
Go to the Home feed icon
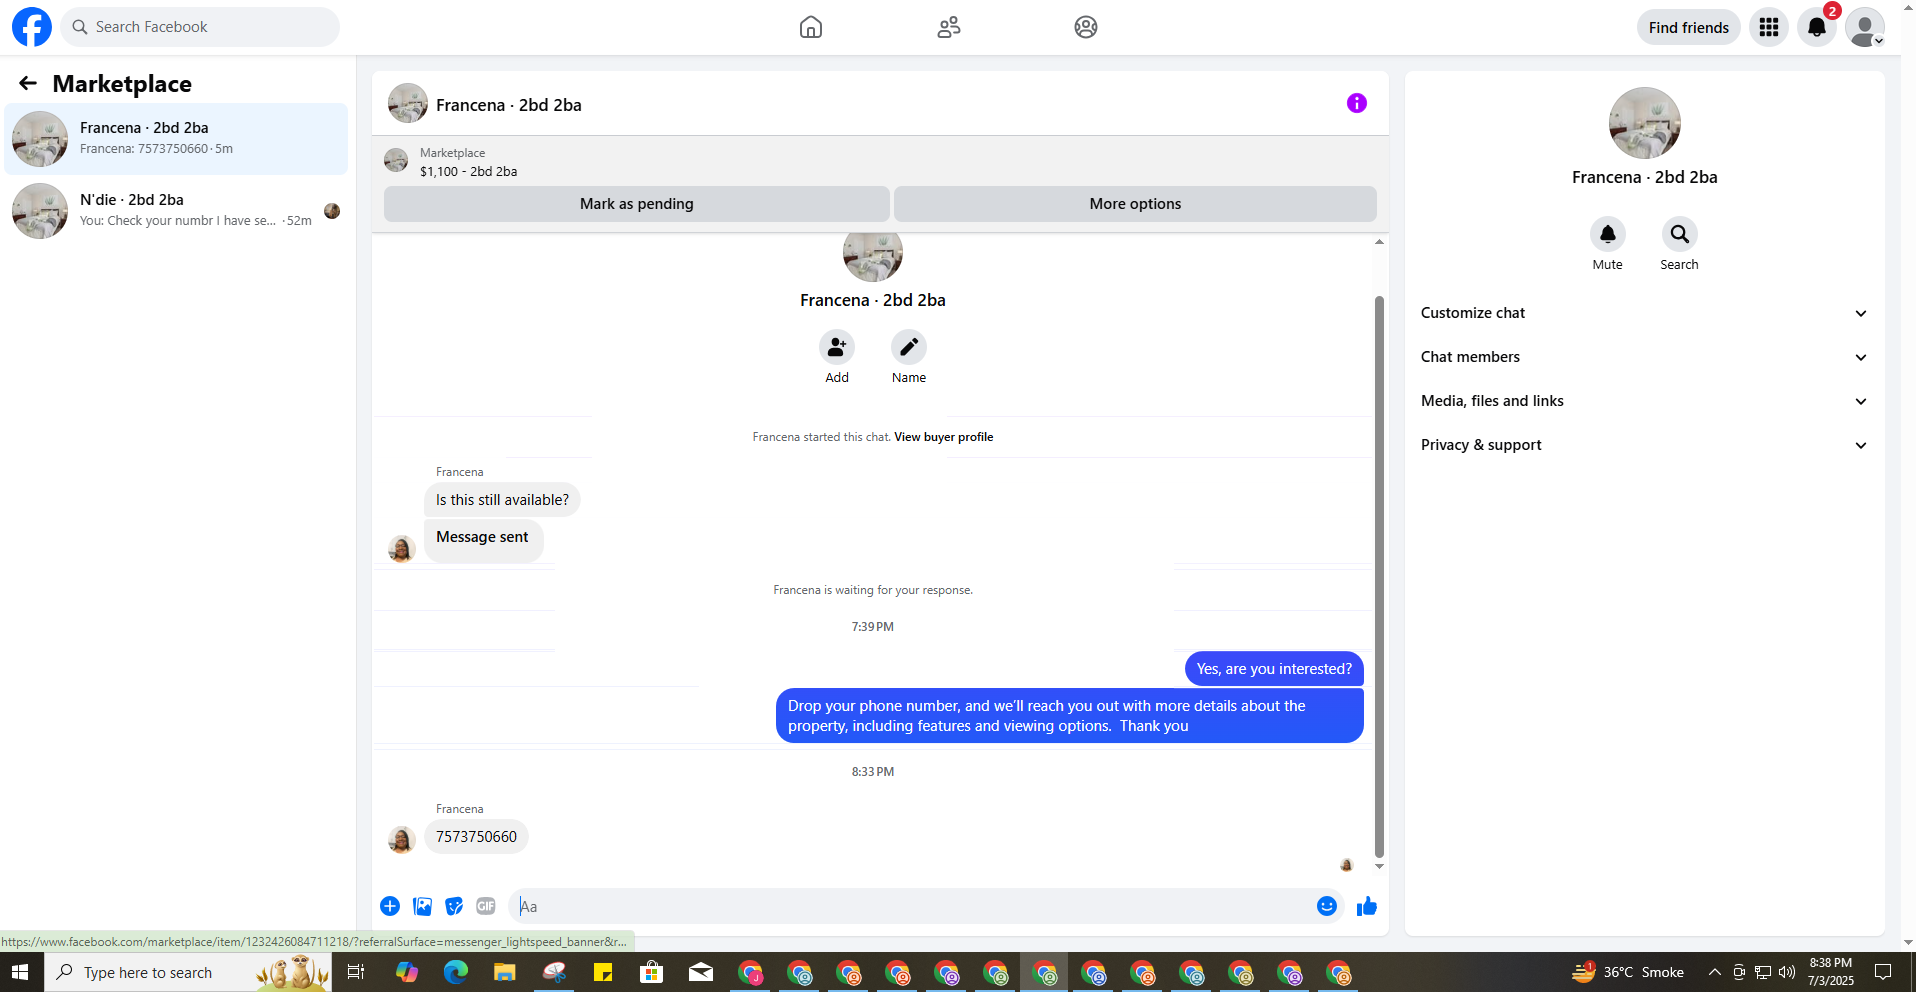811,27
